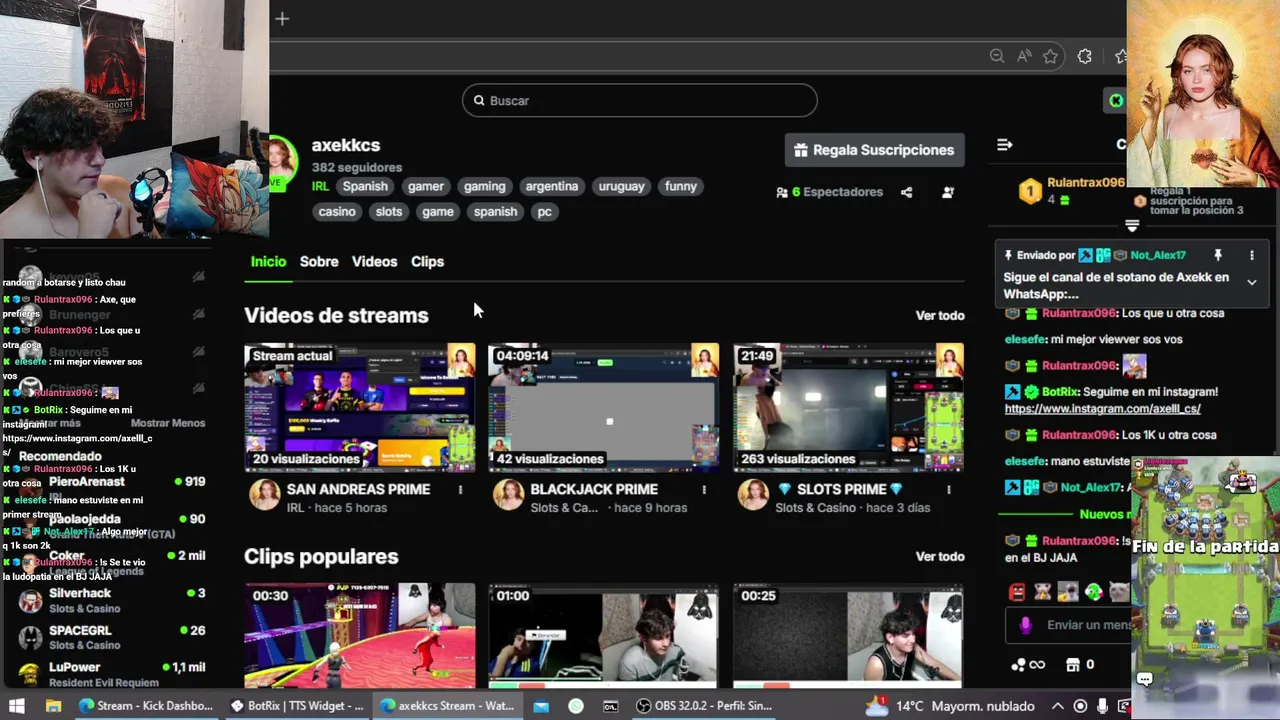Viewport: 1280px width, 720px height.
Task: Open the Stream actual video thumbnail
Action: tap(360, 407)
